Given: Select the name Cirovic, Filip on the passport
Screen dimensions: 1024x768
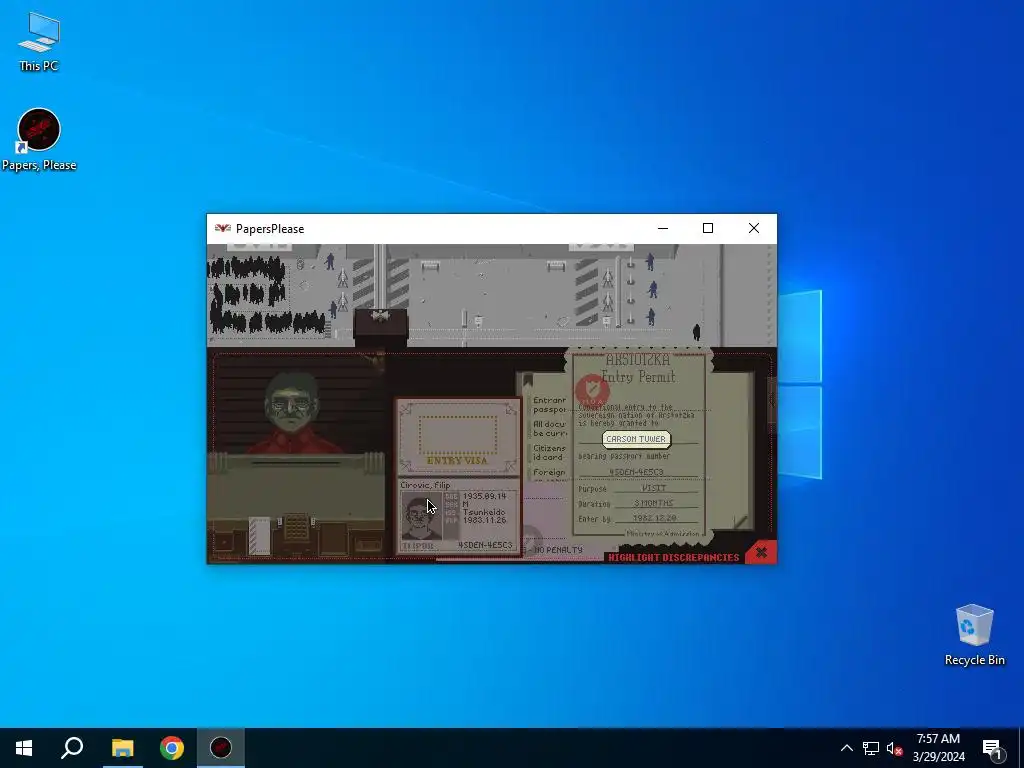Looking at the screenshot, I should click(425, 485).
